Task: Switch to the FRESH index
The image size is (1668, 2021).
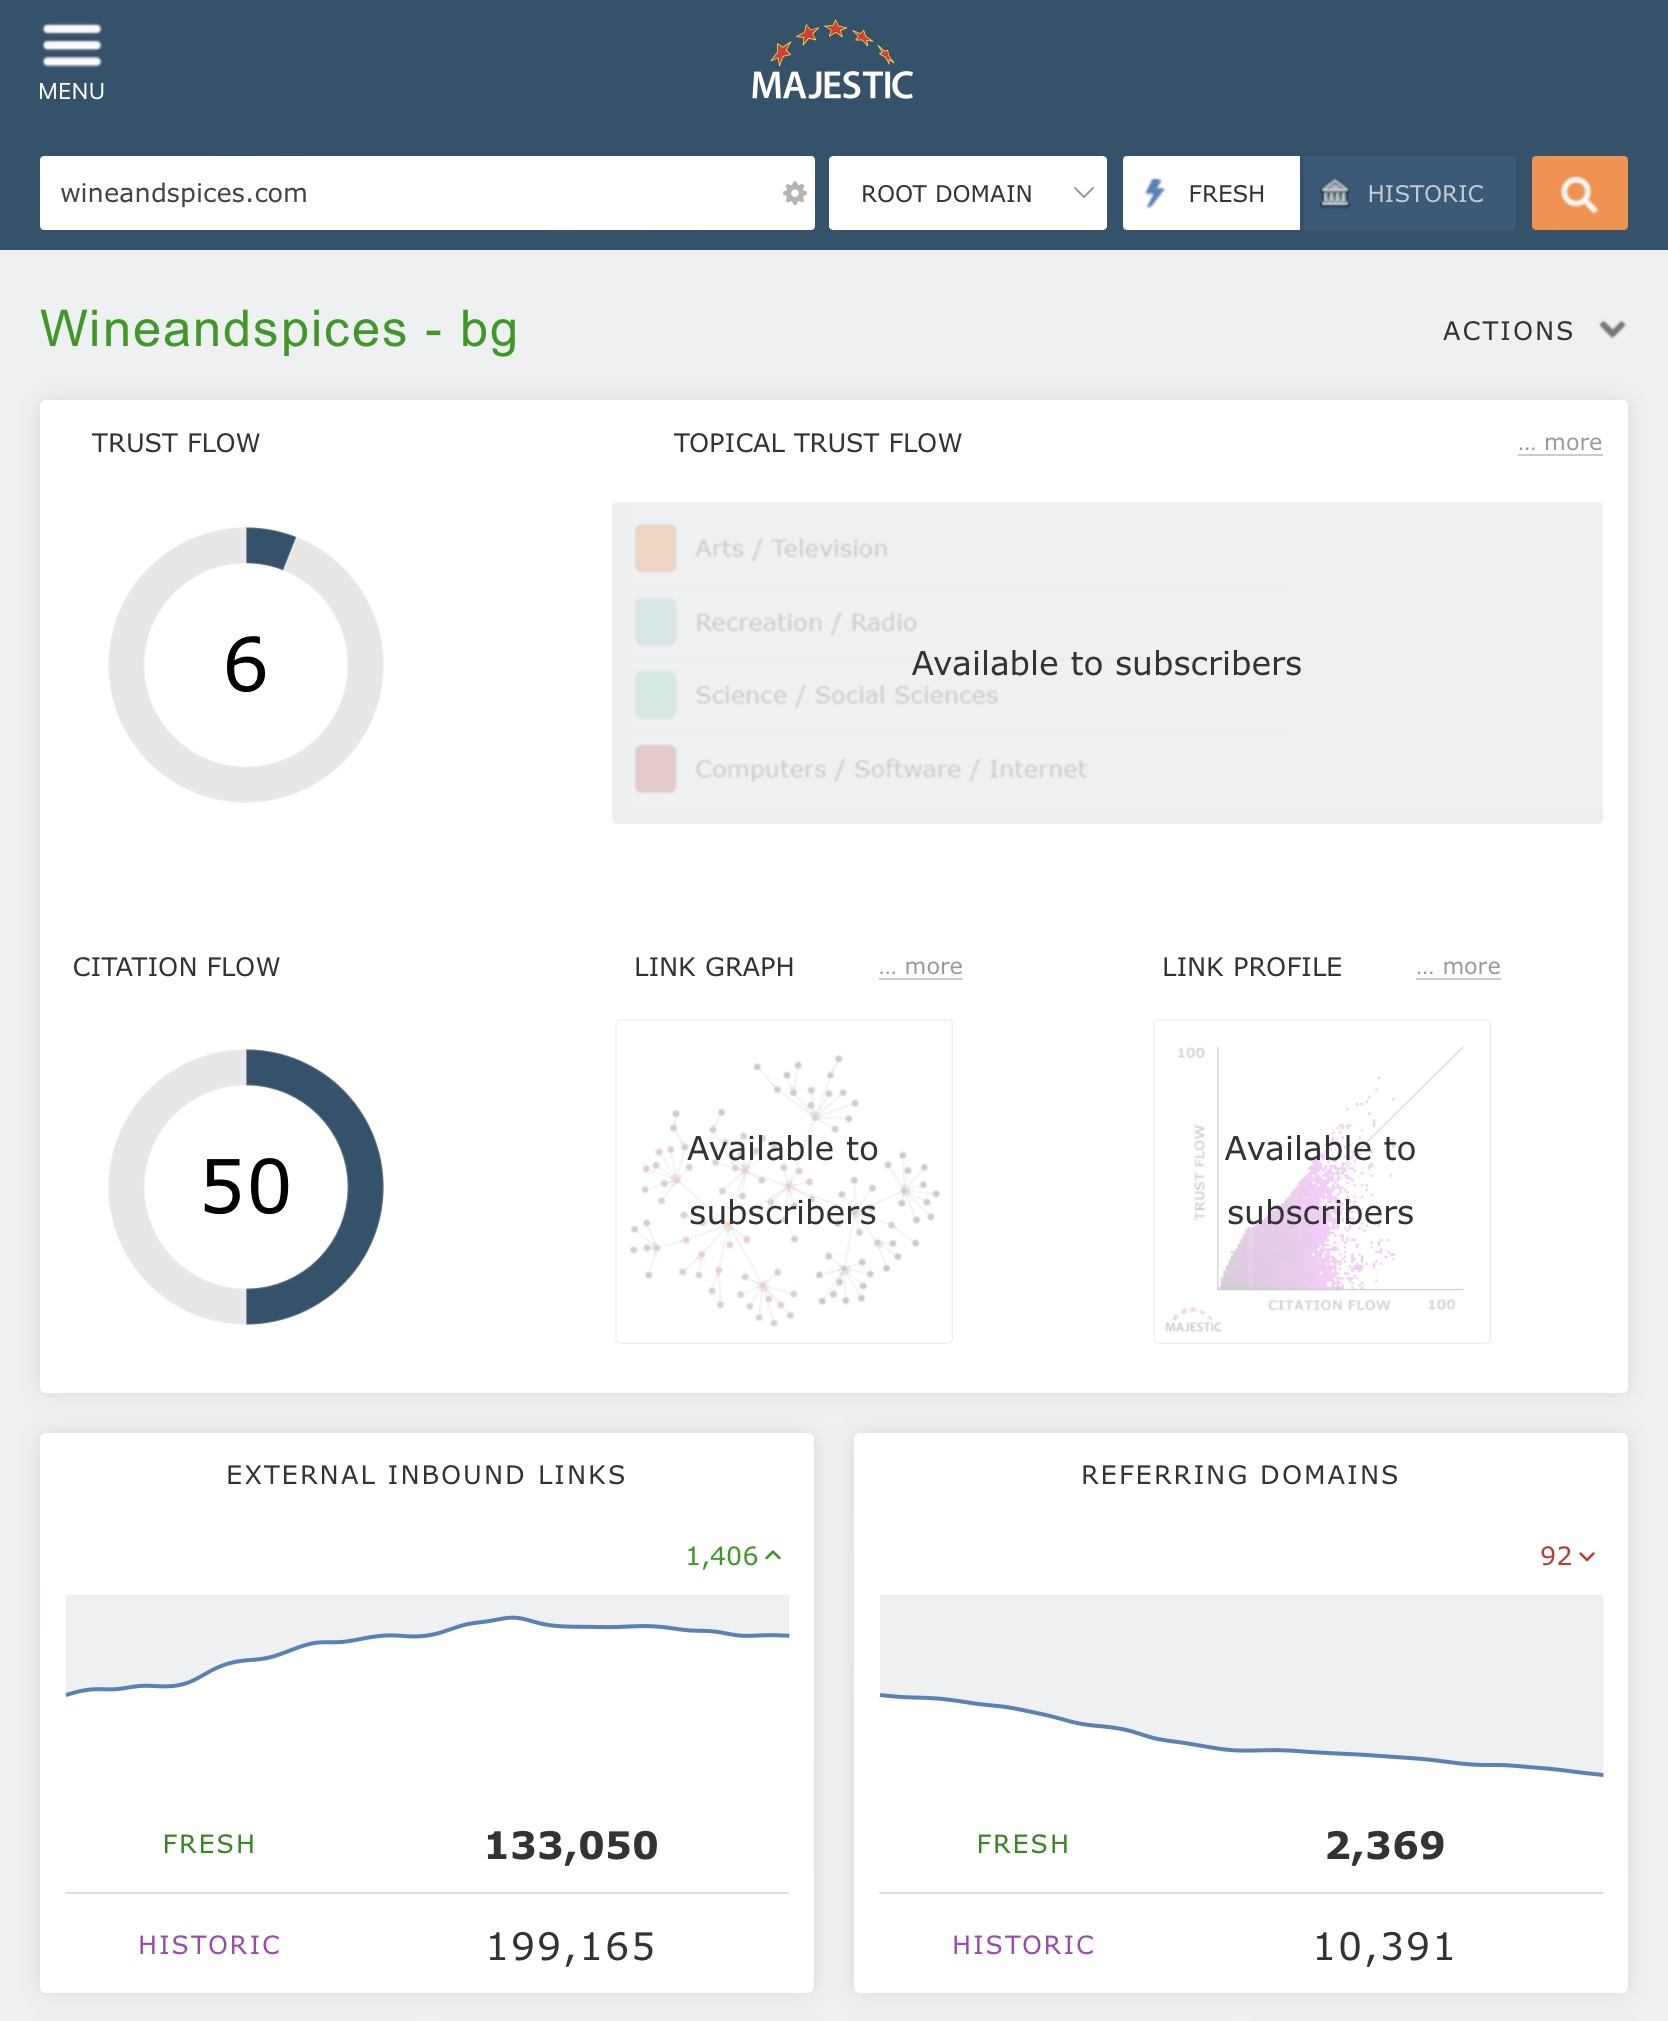Action: [1211, 193]
